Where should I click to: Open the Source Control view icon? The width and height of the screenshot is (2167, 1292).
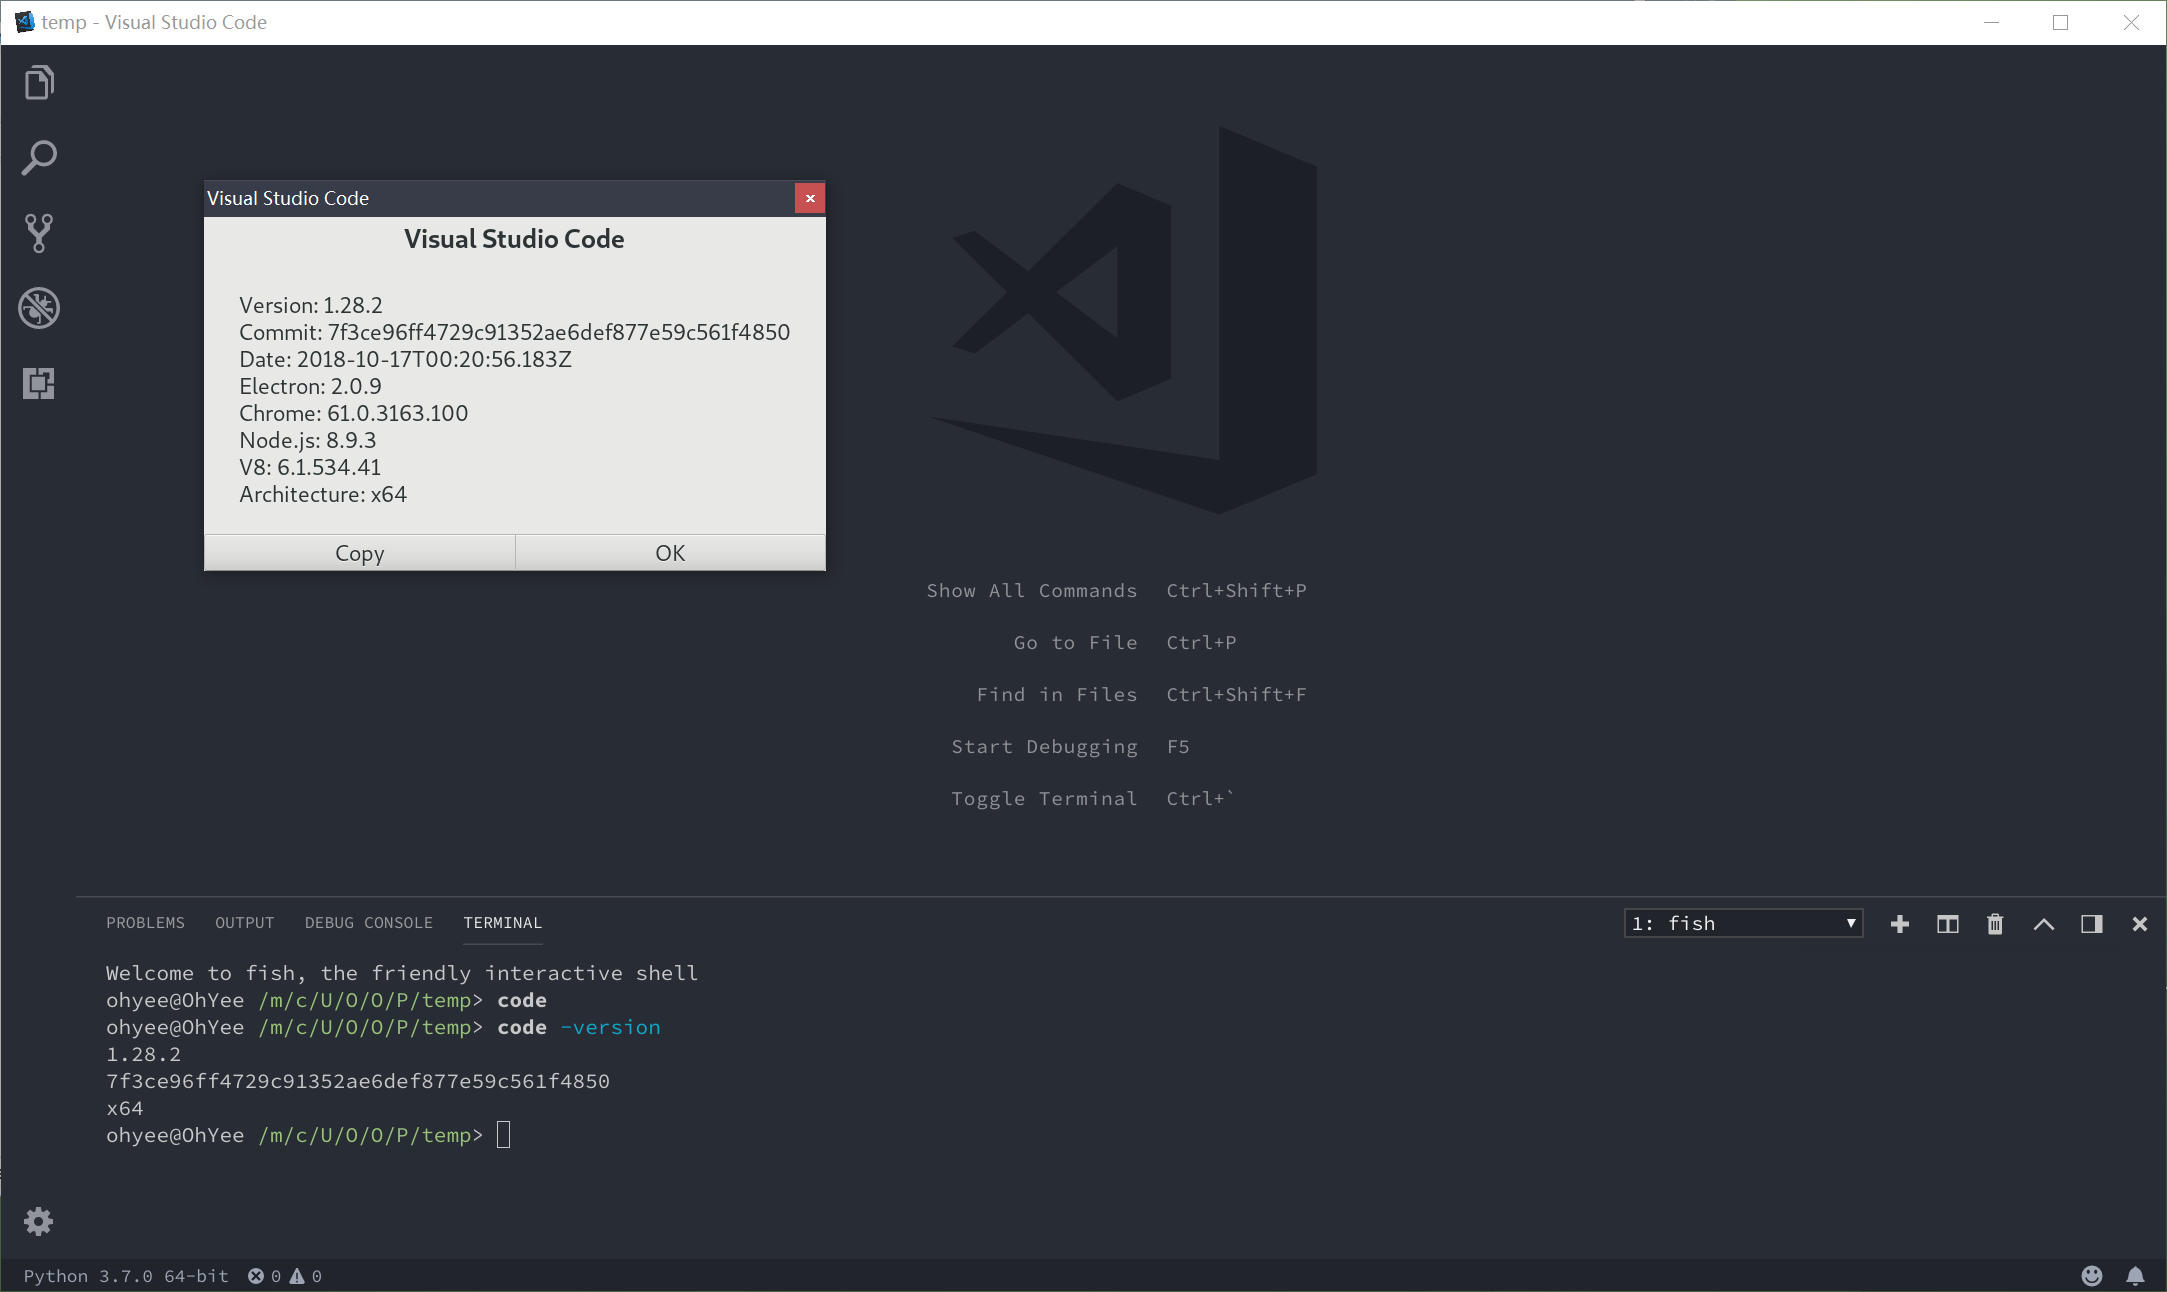39,233
